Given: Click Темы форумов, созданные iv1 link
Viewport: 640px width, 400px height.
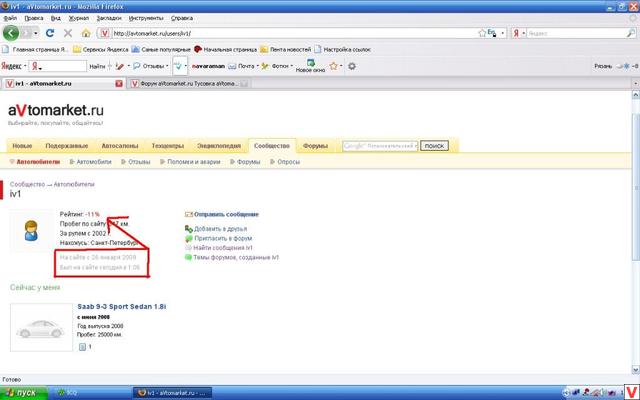Looking at the screenshot, I should coord(236,258).
